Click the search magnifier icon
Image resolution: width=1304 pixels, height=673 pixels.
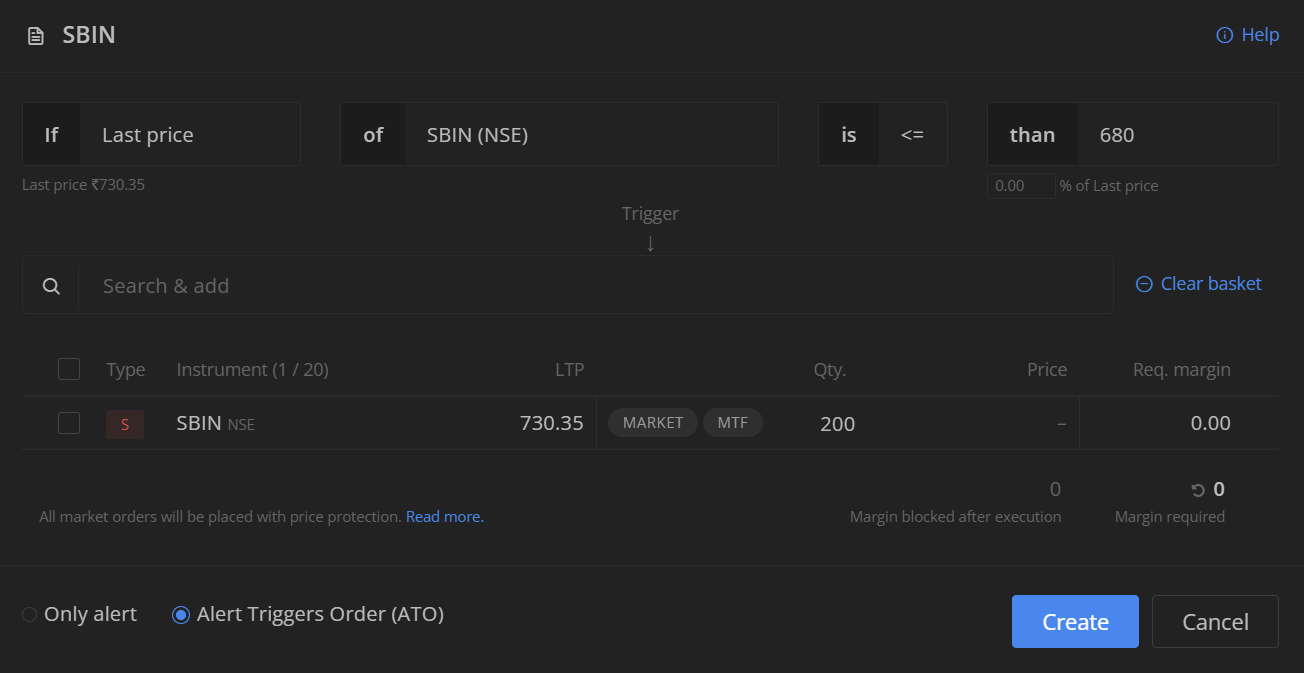51,286
